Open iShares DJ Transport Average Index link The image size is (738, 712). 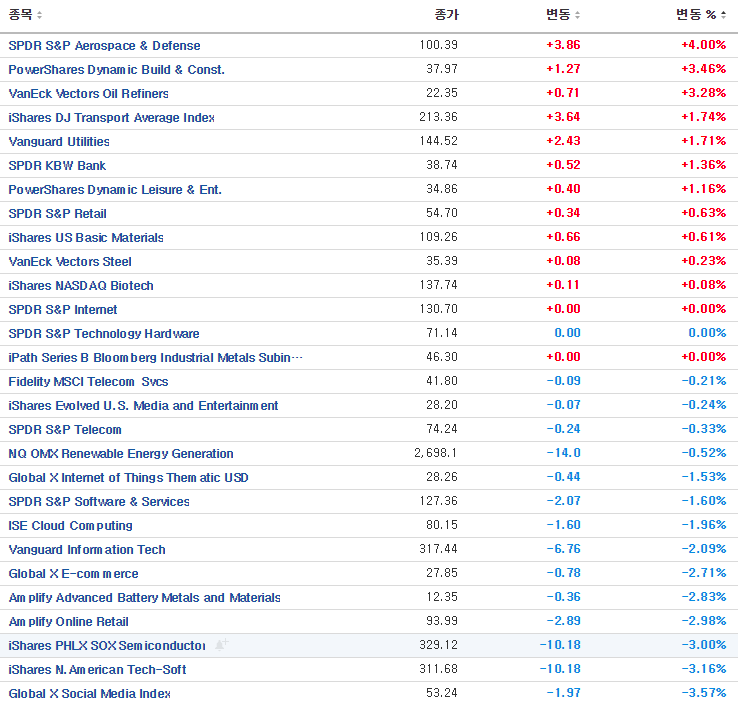coord(112,118)
